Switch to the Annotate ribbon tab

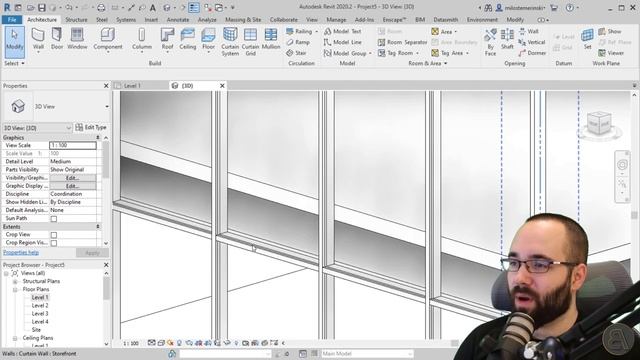[178, 20]
